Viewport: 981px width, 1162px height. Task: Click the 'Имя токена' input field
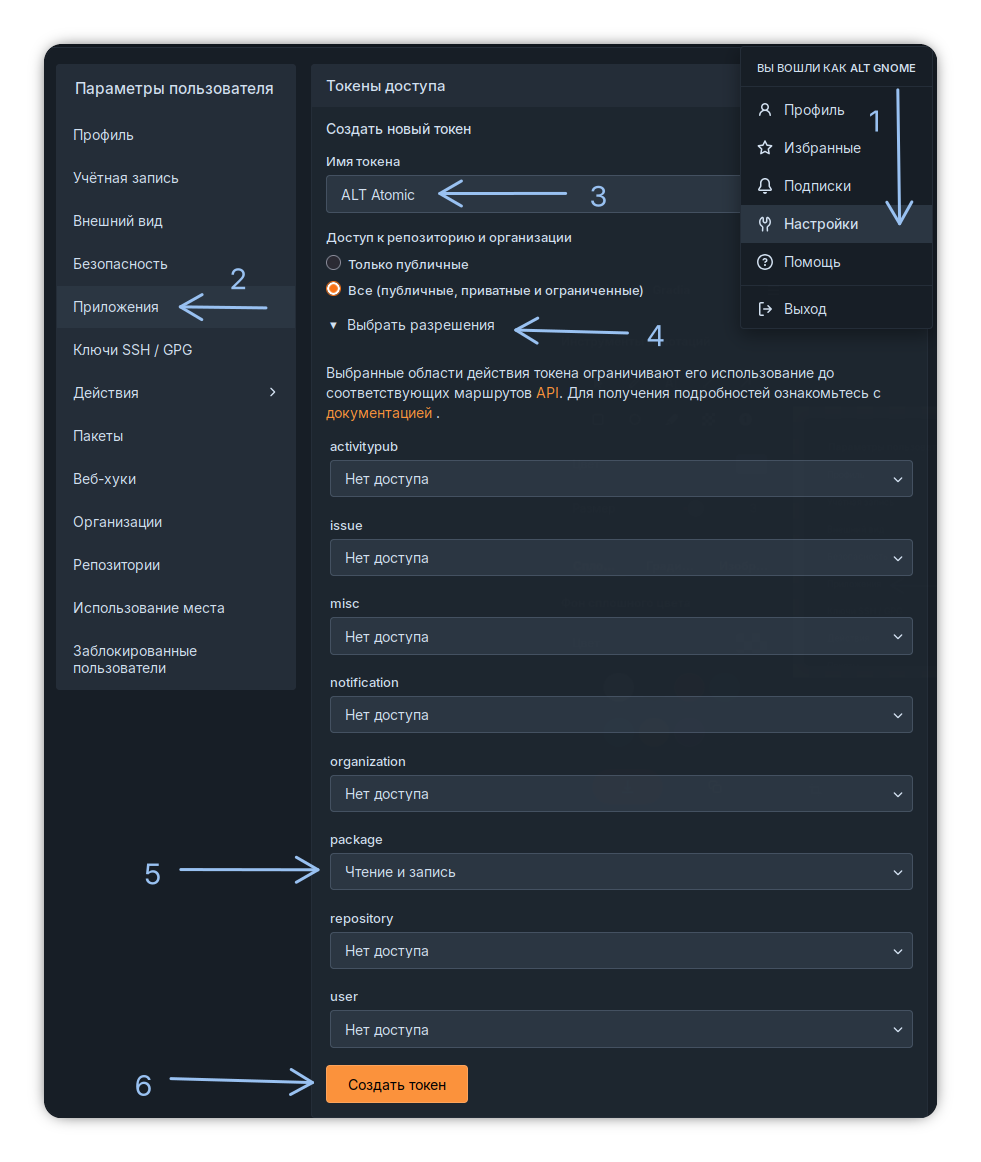pos(530,195)
